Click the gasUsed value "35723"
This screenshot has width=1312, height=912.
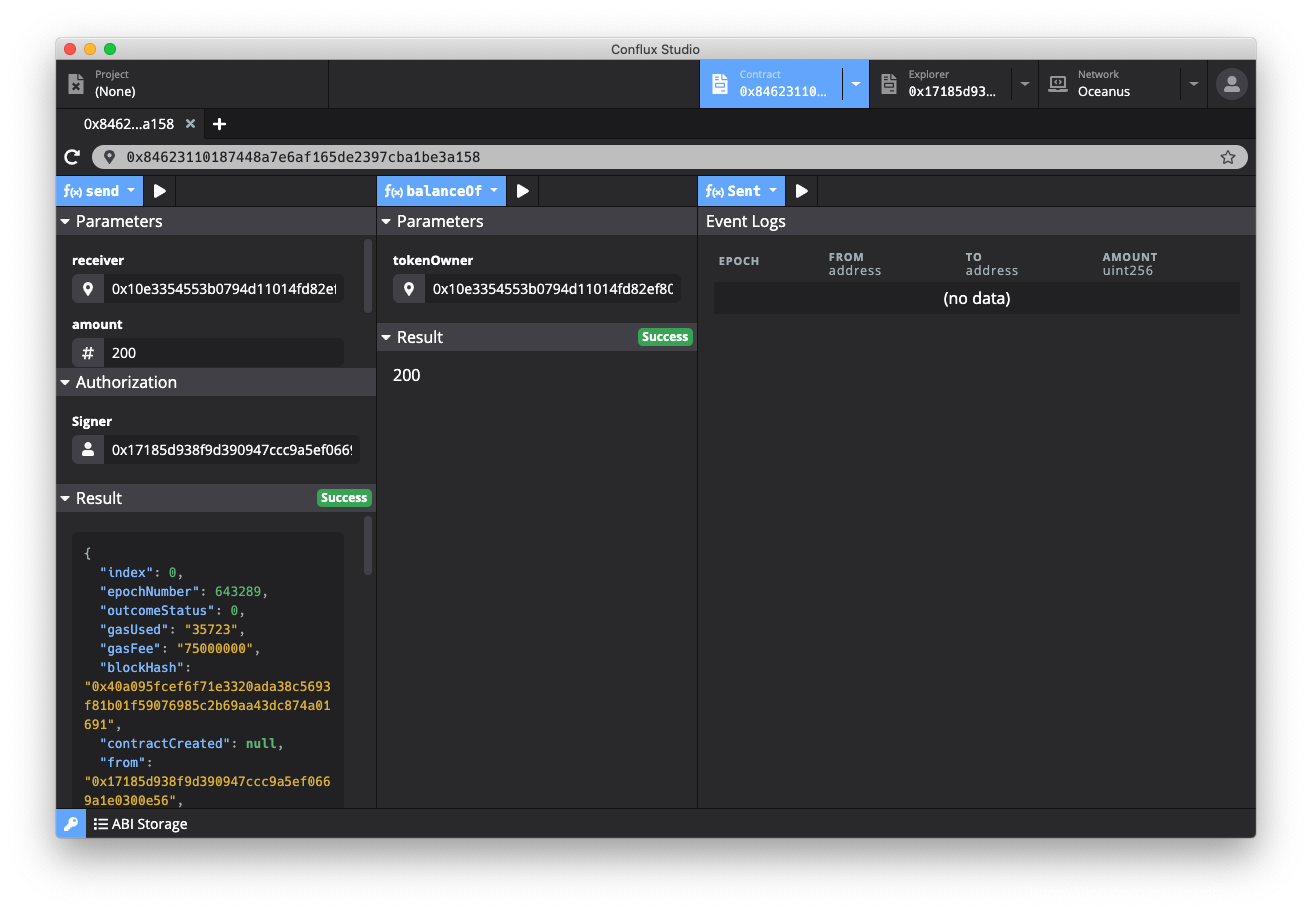click(211, 629)
